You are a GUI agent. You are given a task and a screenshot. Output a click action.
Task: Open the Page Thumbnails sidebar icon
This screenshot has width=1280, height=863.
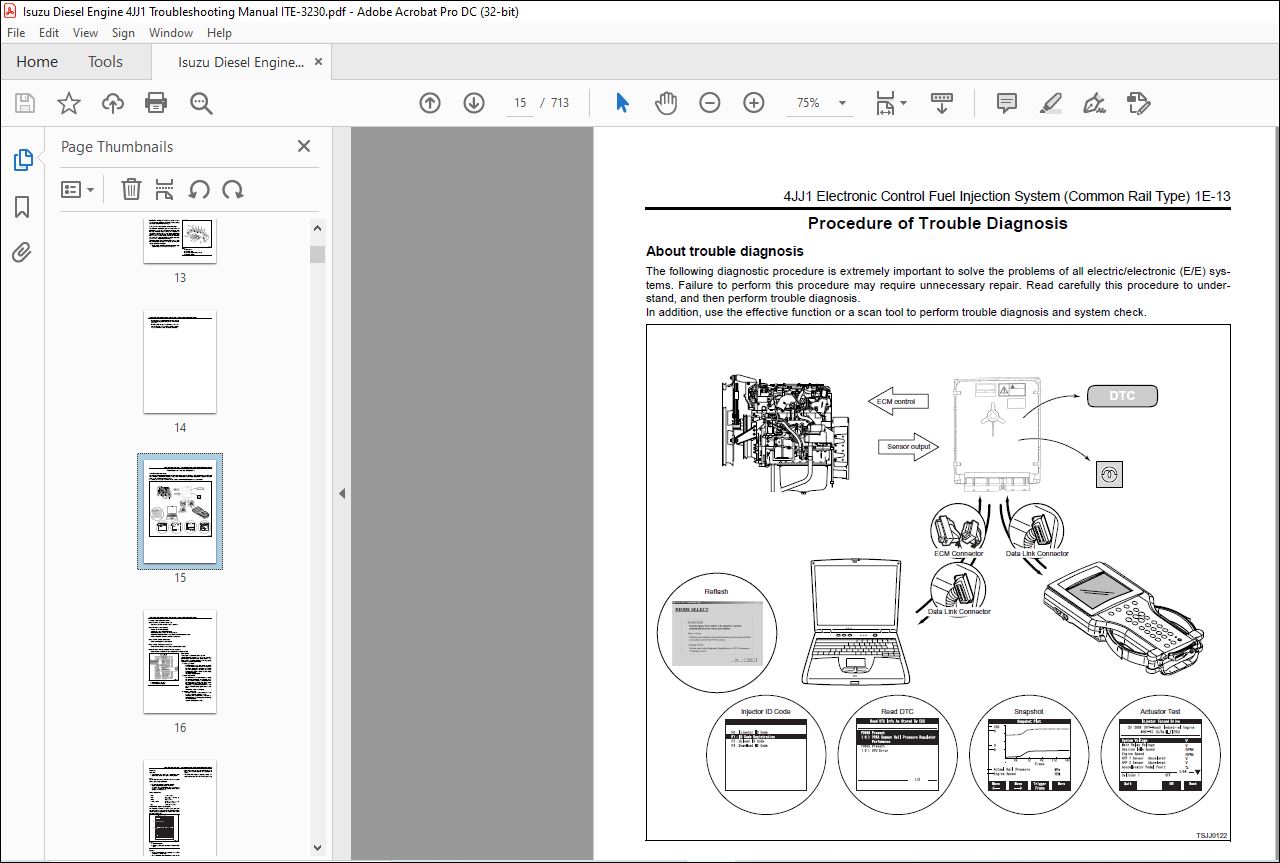click(22, 160)
